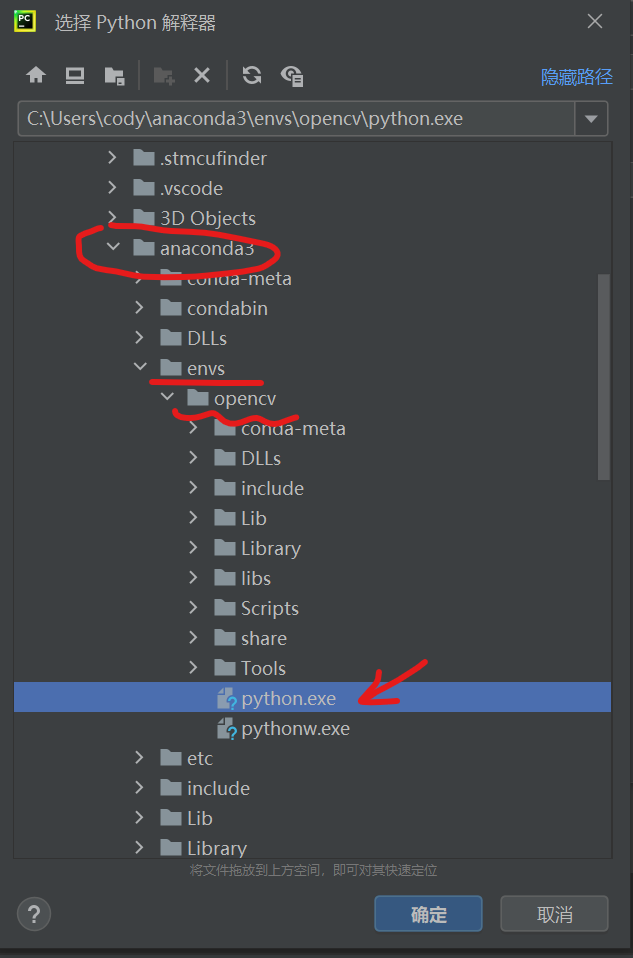
Task: Go to the home directory icon
Action: tap(36, 75)
